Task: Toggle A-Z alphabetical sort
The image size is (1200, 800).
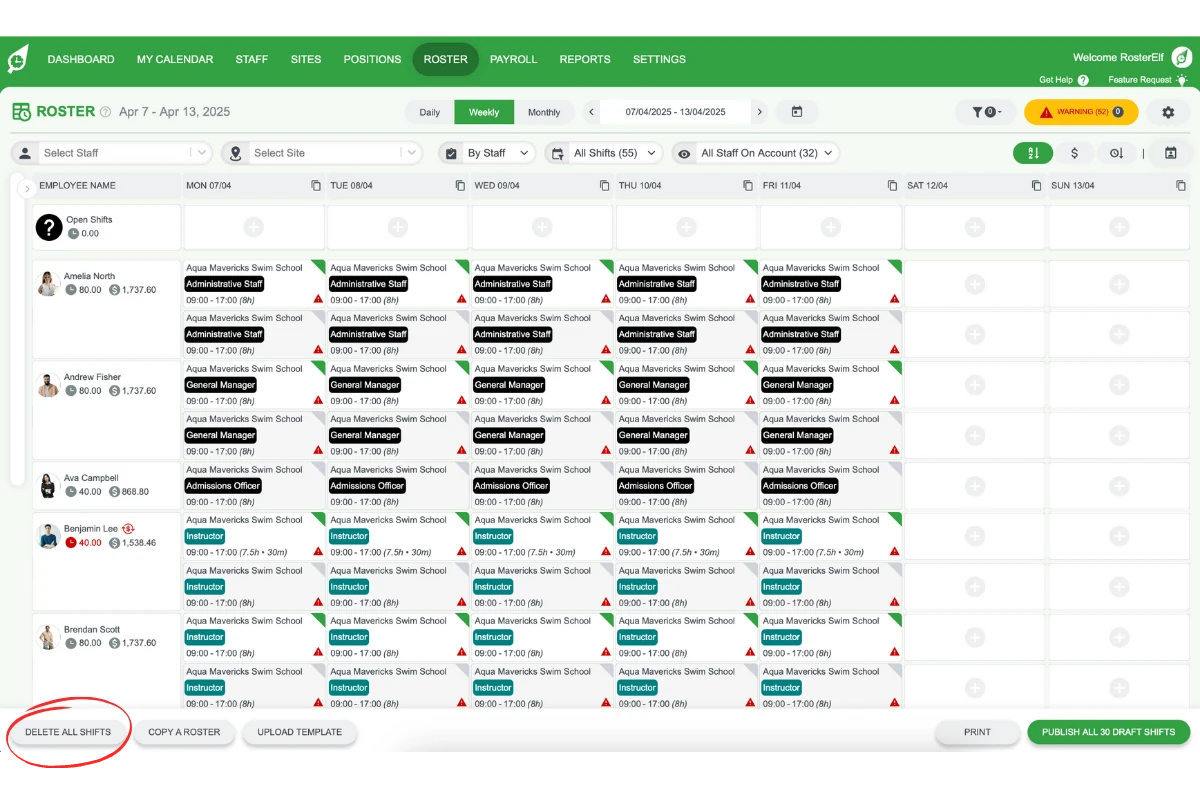Action: coord(1033,153)
